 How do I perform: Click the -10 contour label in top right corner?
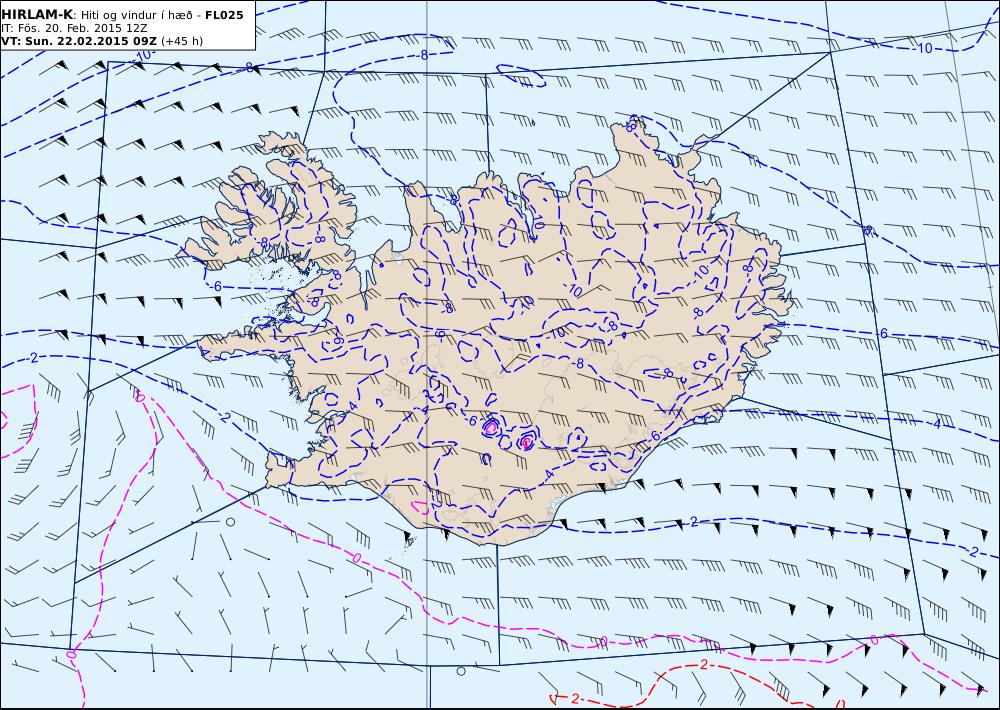923,48
